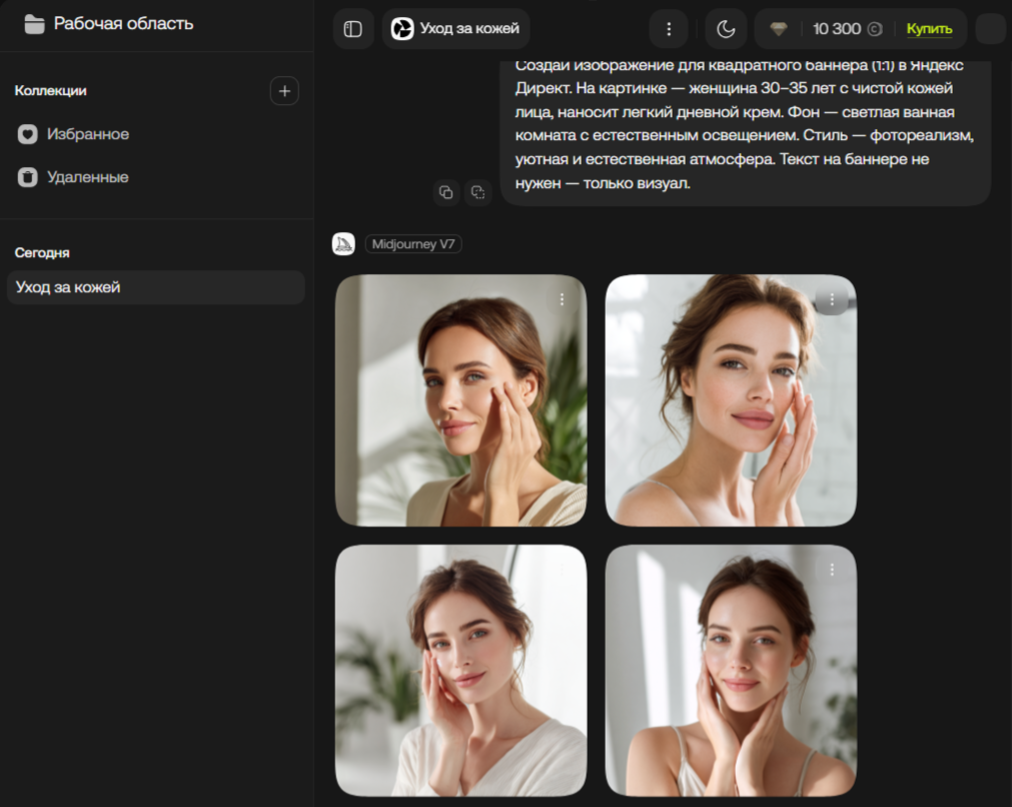Open the three-dot menu in top bar
Image resolution: width=1012 pixels, height=807 pixels.
669,29
